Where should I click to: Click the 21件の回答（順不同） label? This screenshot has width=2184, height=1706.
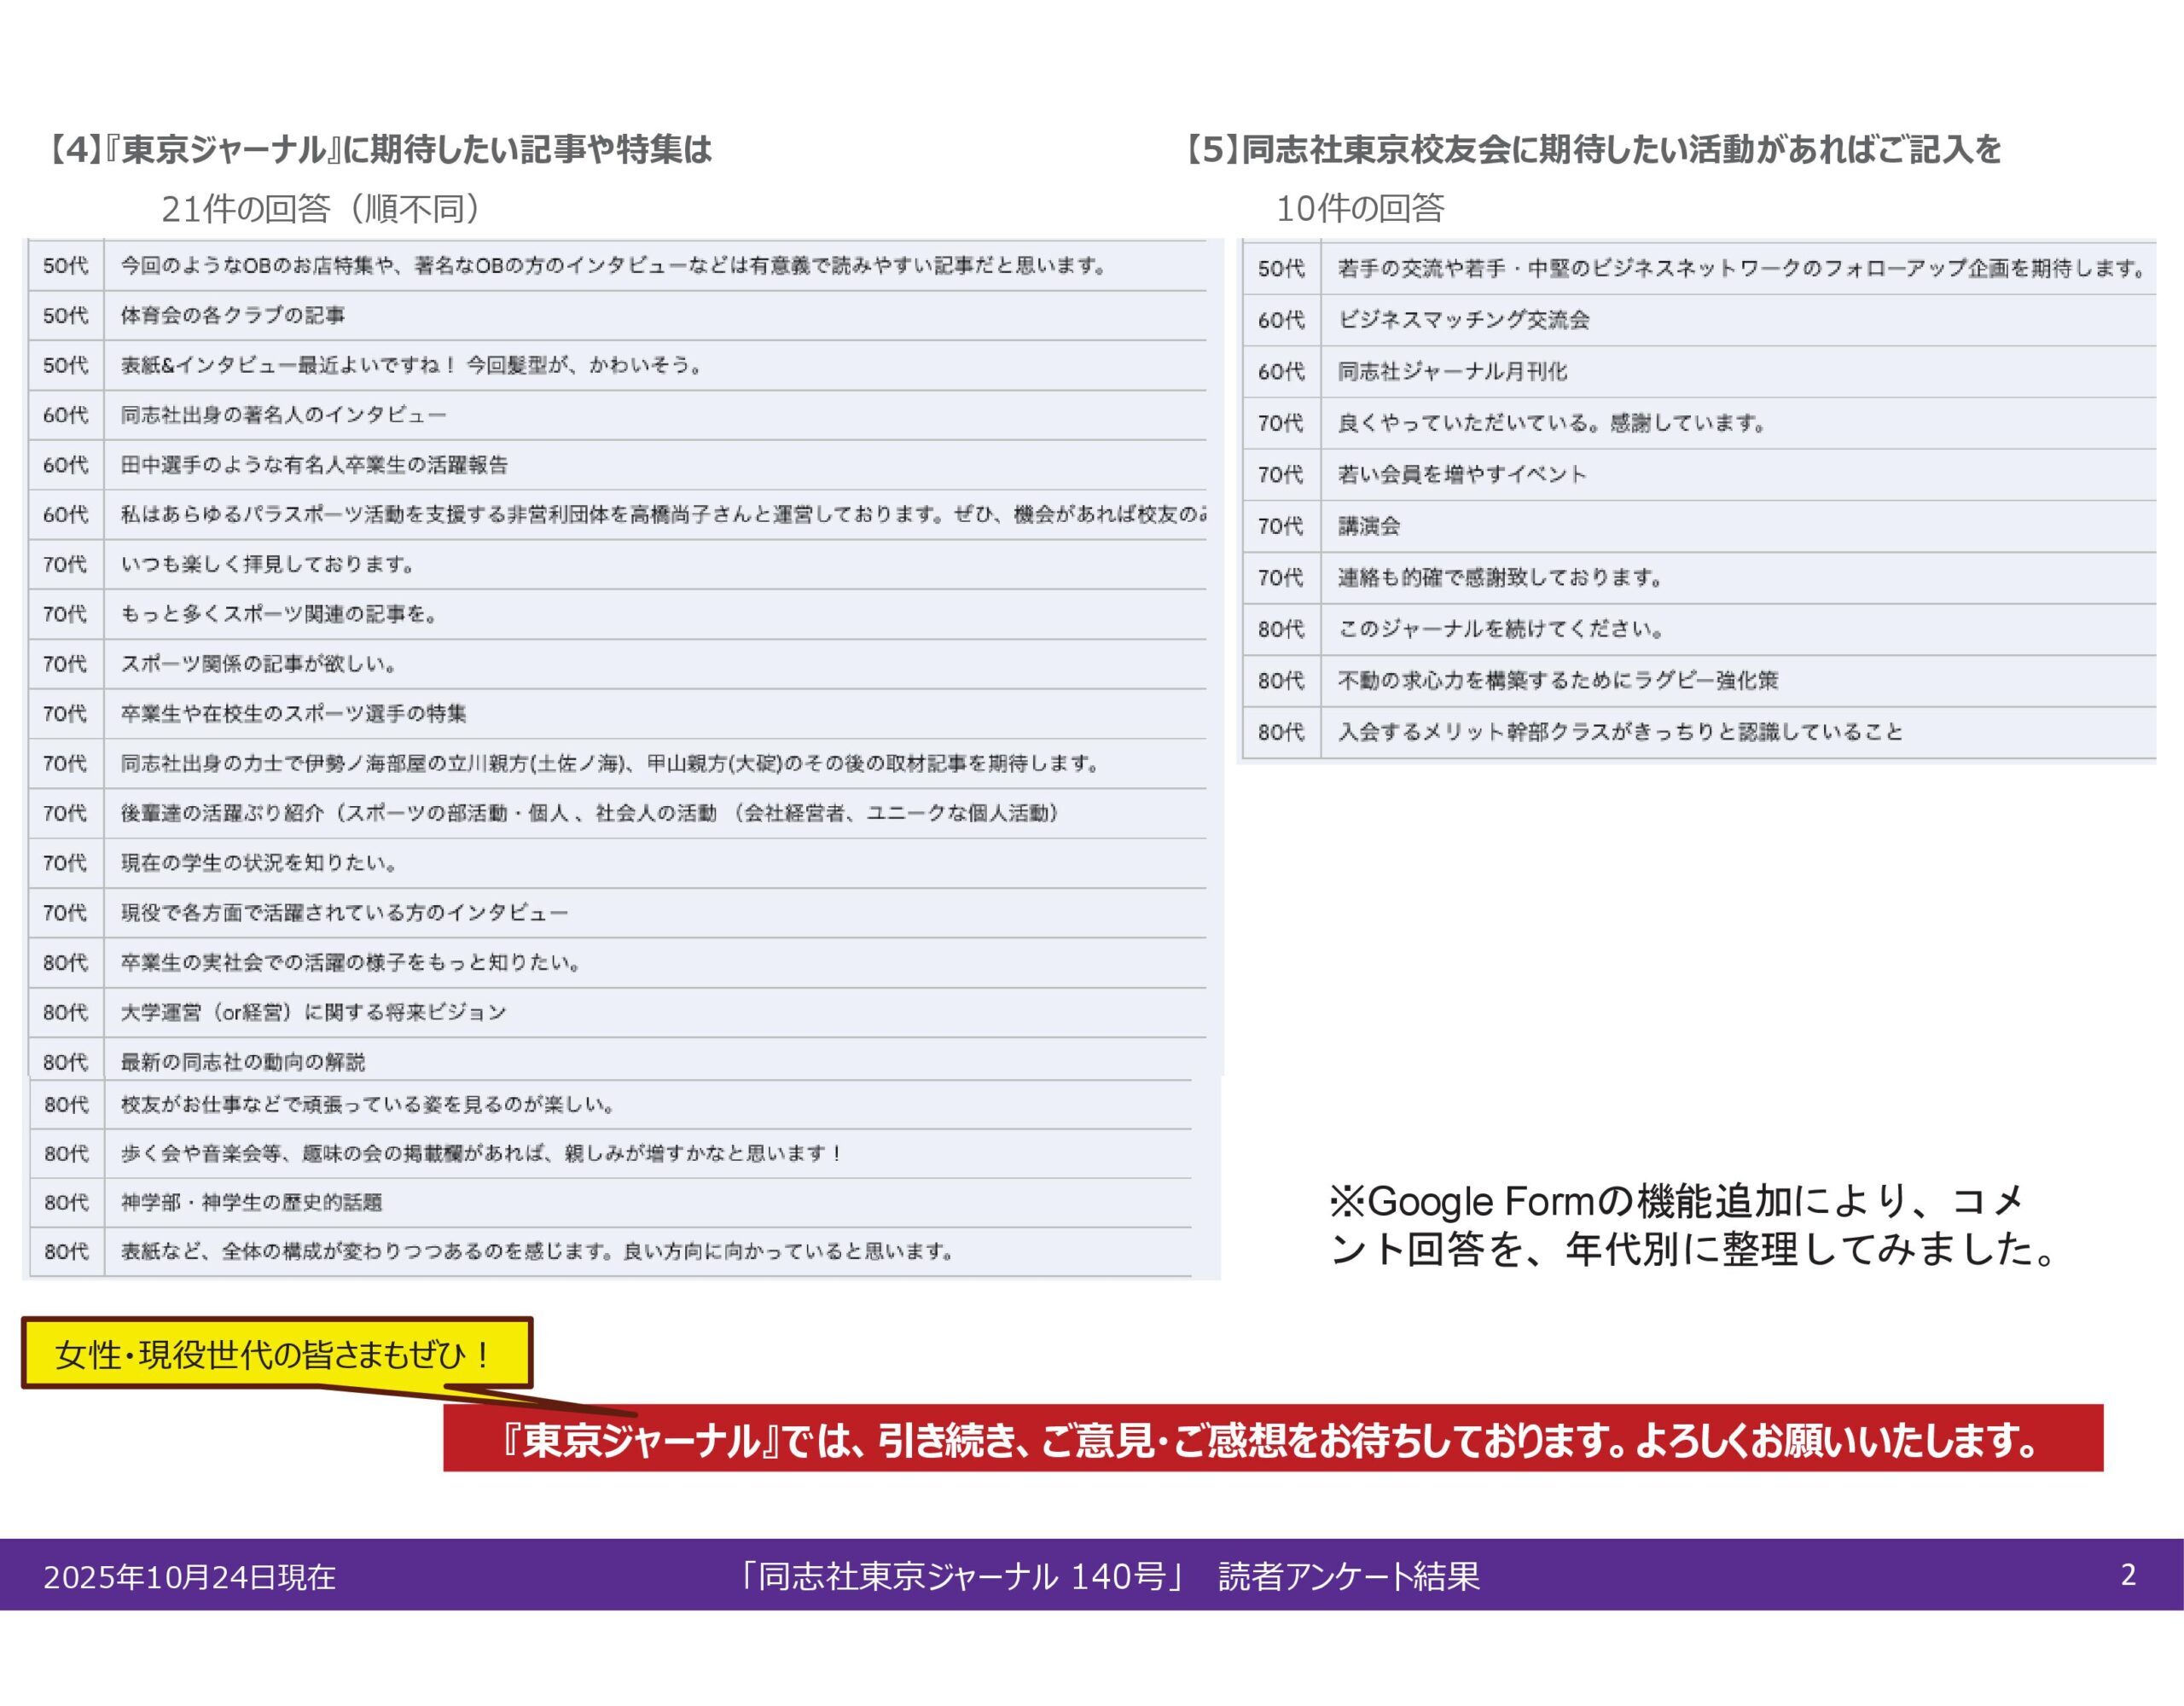coord(320,209)
